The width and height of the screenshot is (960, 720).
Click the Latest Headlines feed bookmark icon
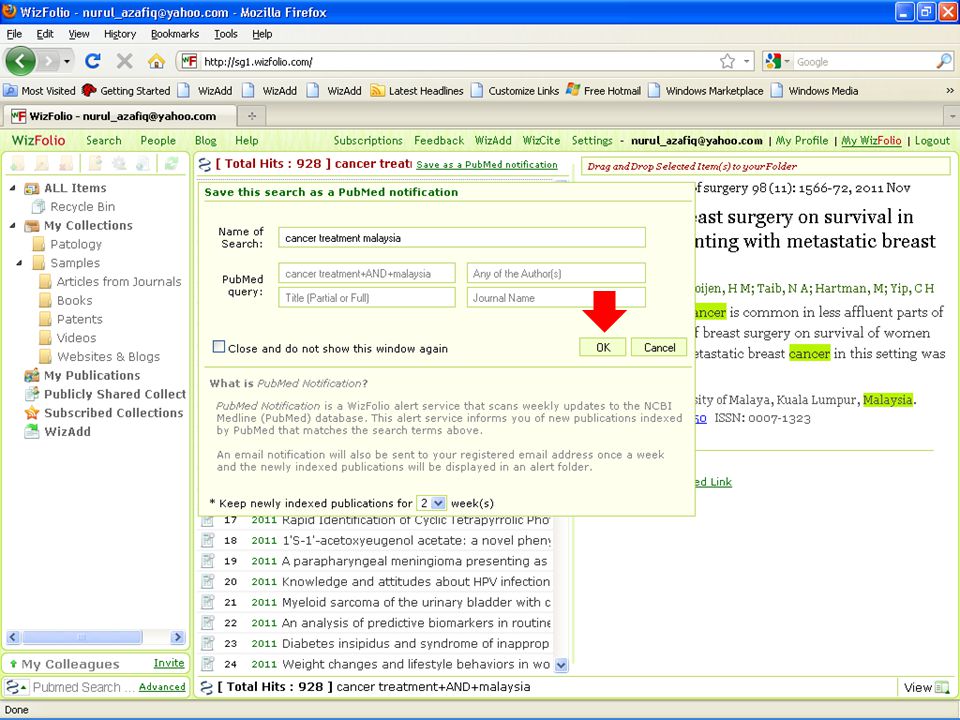click(x=377, y=91)
